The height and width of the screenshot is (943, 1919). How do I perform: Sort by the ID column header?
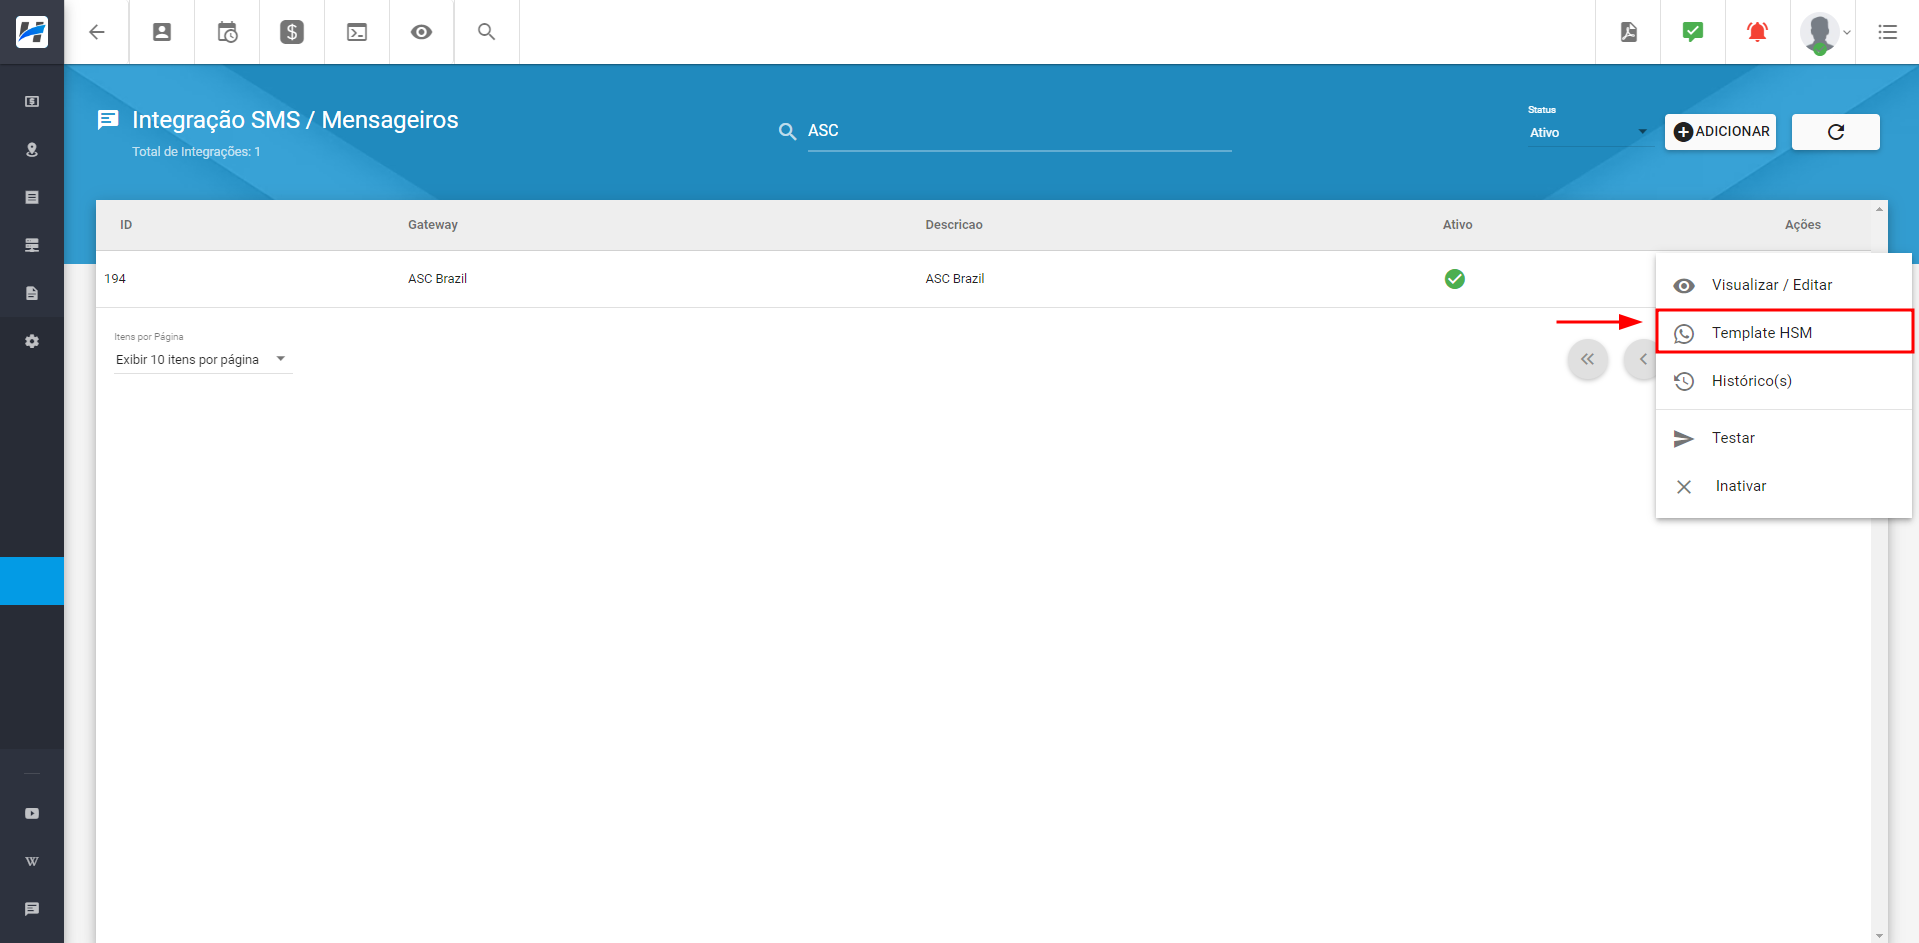pyautogui.click(x=126, y=225)
